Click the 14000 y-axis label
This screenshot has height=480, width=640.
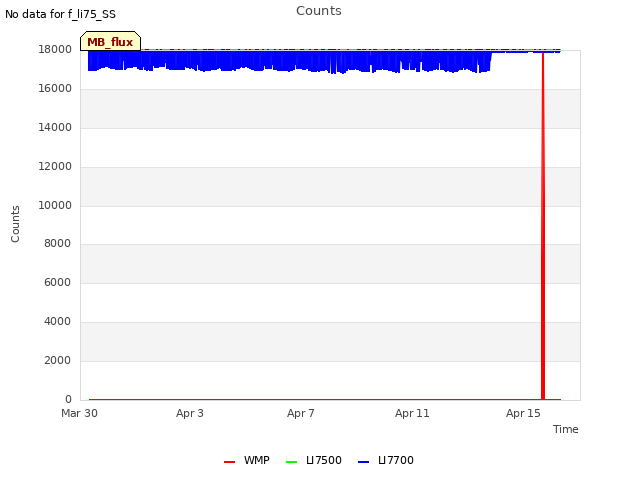(x=55, y=127)
